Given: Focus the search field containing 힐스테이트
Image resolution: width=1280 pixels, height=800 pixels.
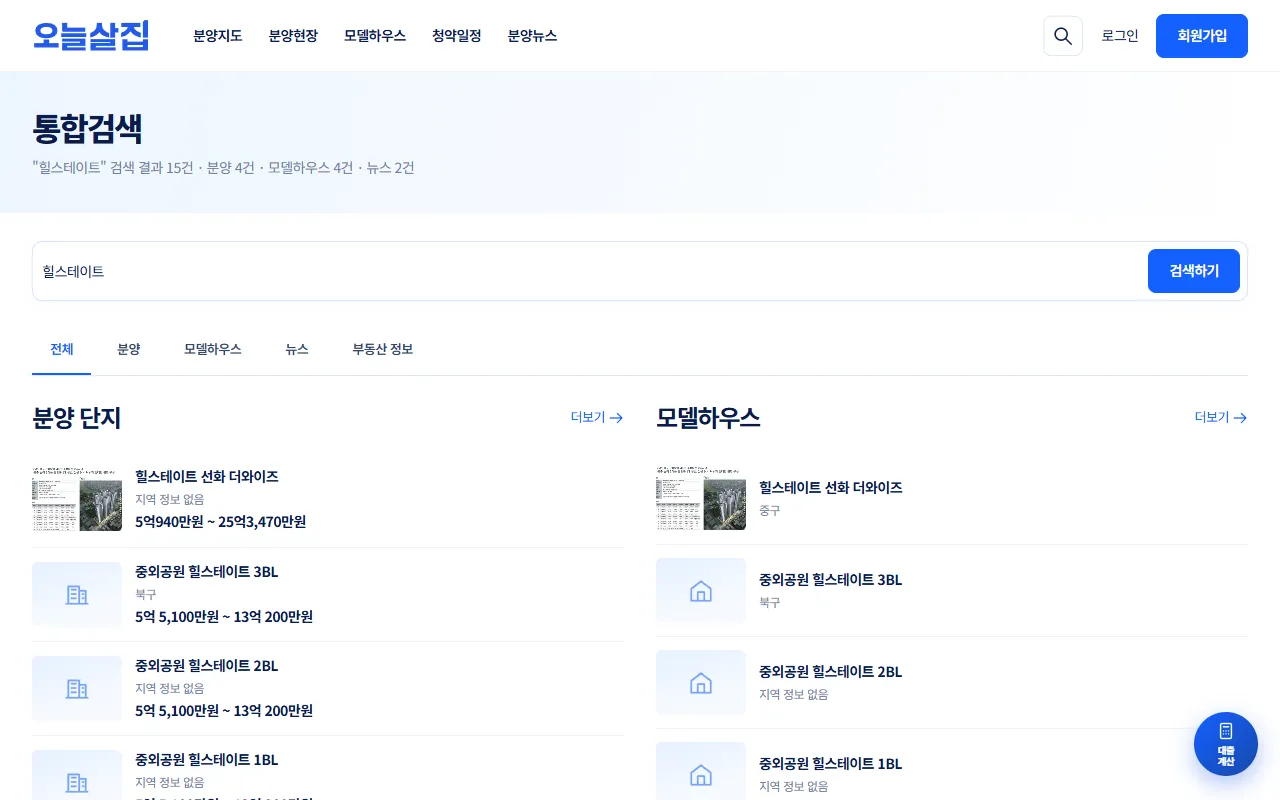Looking at the screenshot, I should coord(590,271).
